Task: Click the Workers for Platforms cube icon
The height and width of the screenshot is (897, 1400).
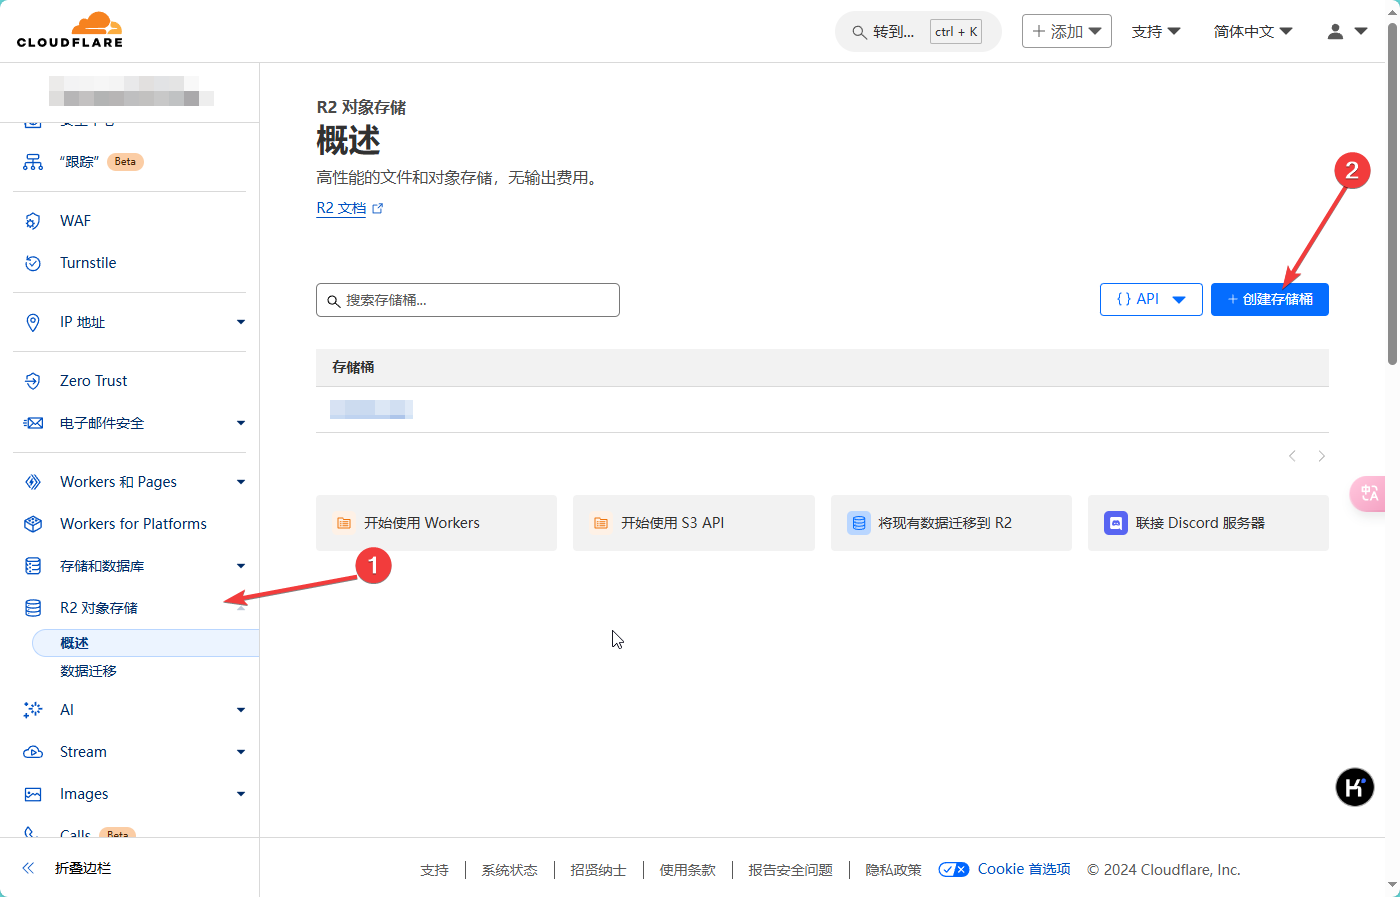Action: pyautogui.click(x=33, y=524)
